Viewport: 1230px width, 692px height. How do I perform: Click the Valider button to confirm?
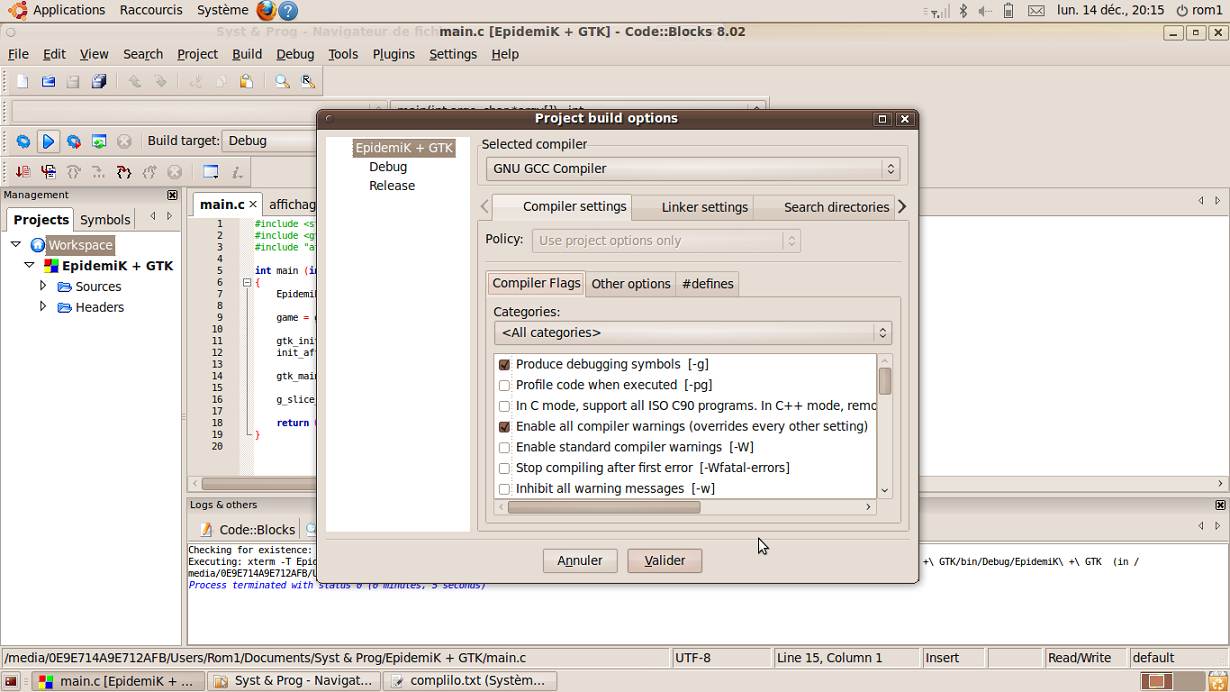(x=664, y=560)
